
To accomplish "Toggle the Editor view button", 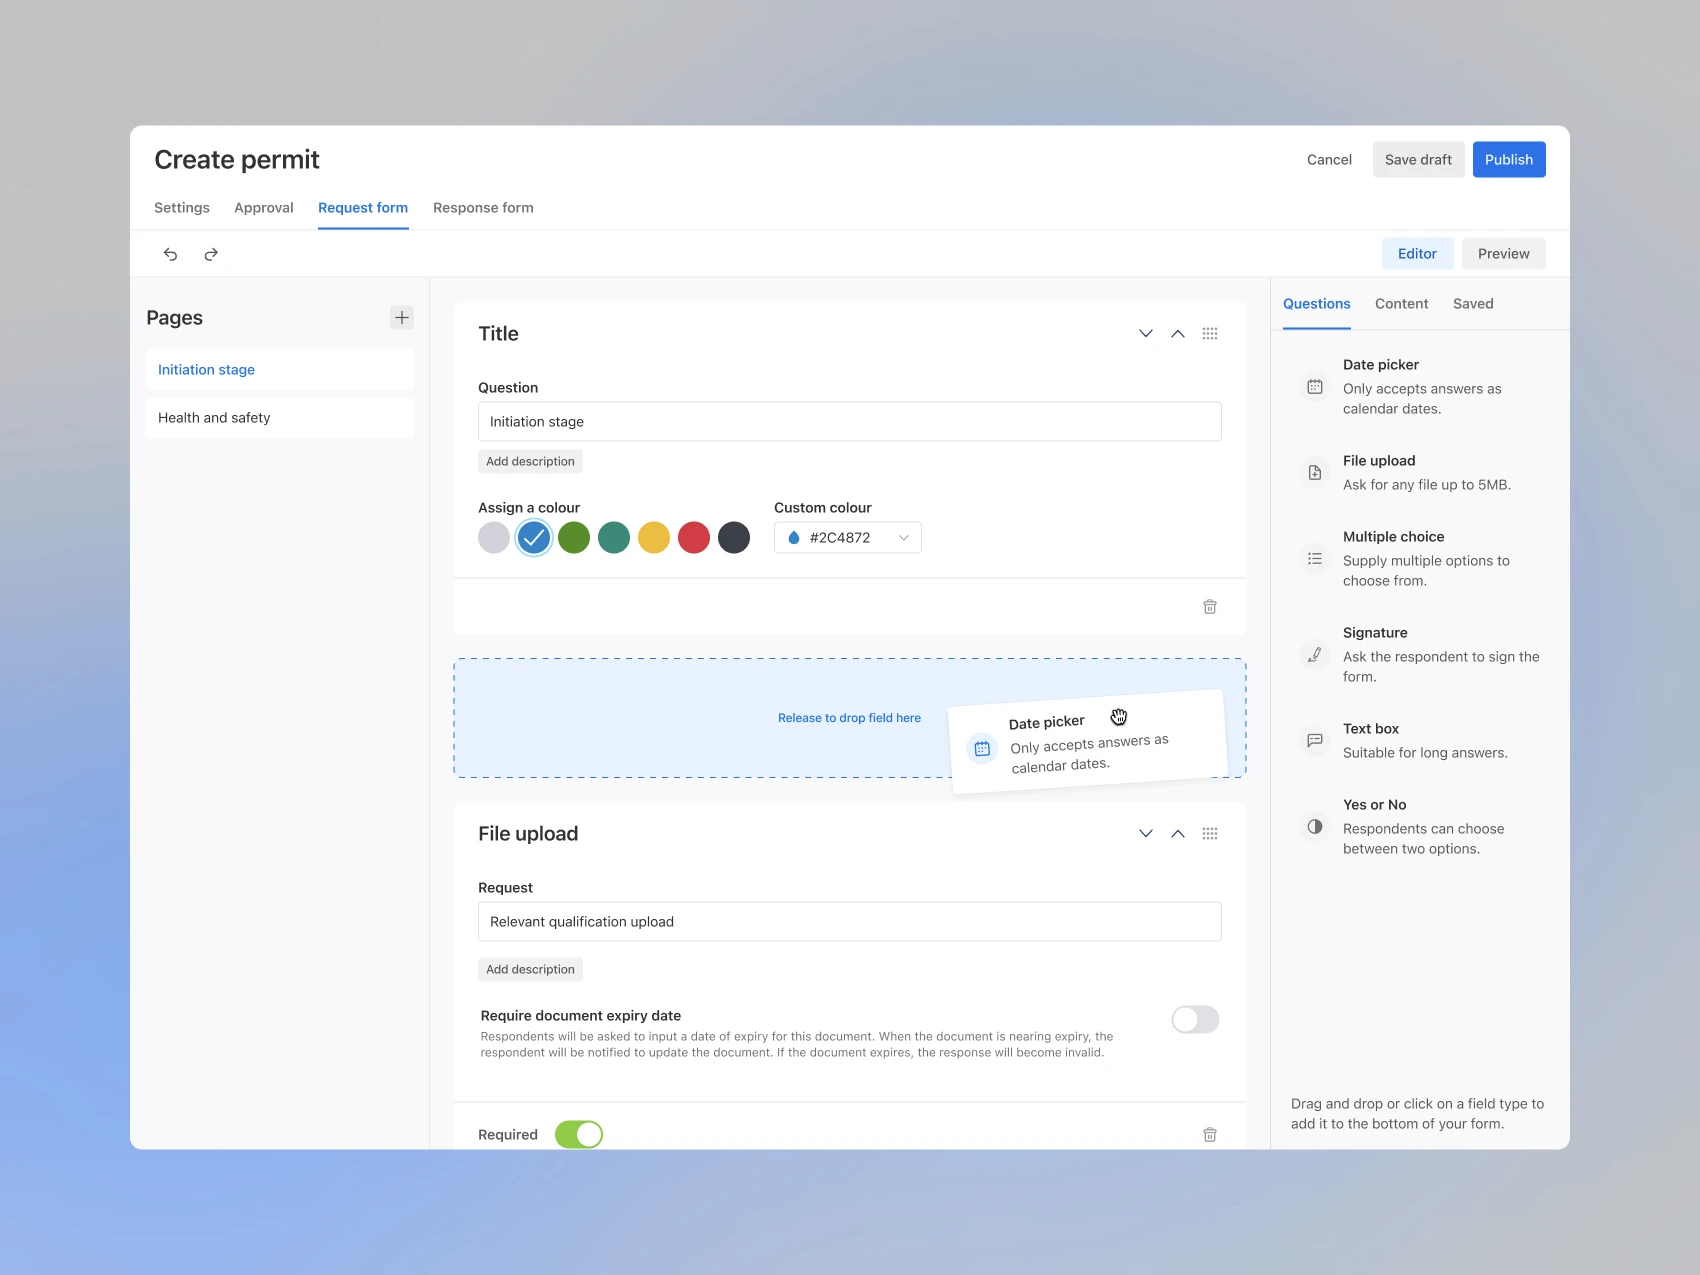I will pyautogui.click(x=1417, y=253).
